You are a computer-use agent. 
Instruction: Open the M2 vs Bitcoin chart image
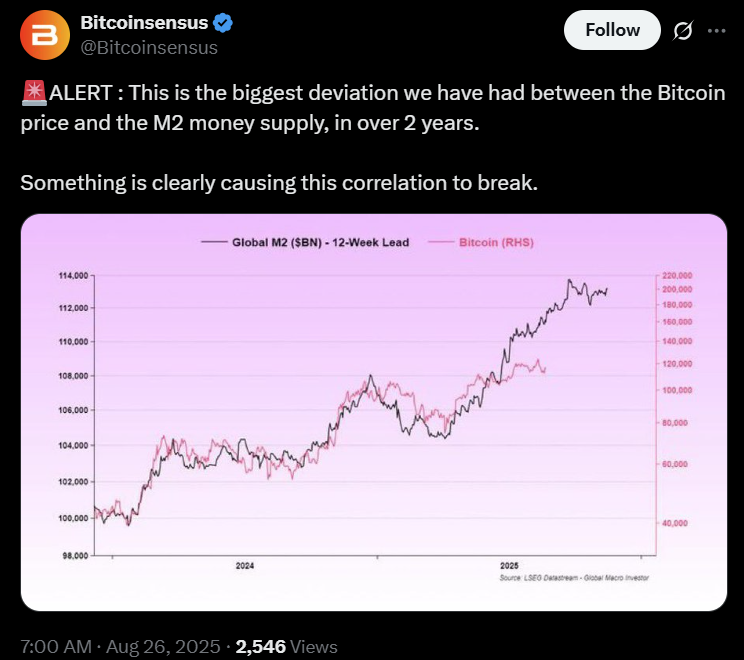pos(373,411)
